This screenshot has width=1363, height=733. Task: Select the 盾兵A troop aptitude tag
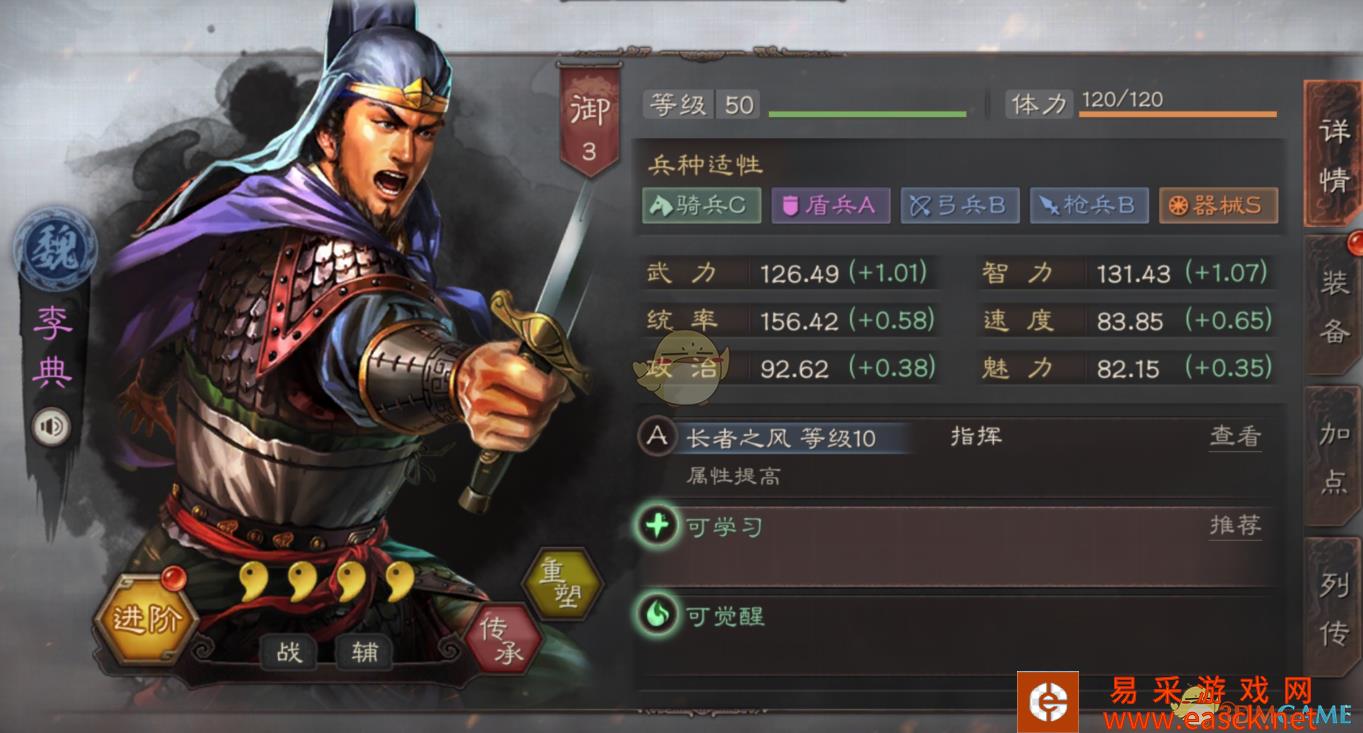click(x=830, y=206)
